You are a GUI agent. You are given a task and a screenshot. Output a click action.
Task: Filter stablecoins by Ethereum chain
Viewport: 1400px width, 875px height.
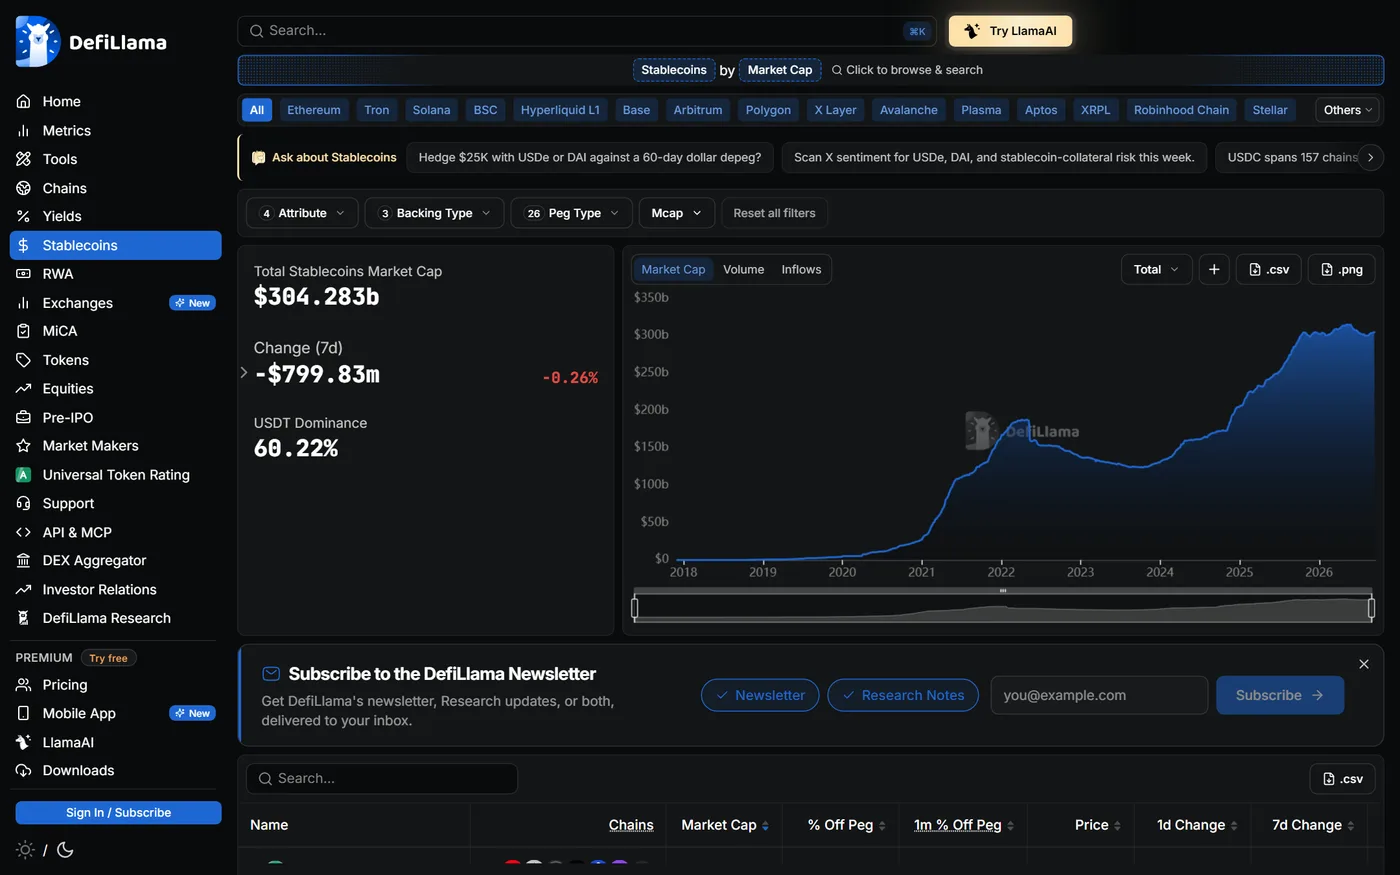tap(314, 110)
